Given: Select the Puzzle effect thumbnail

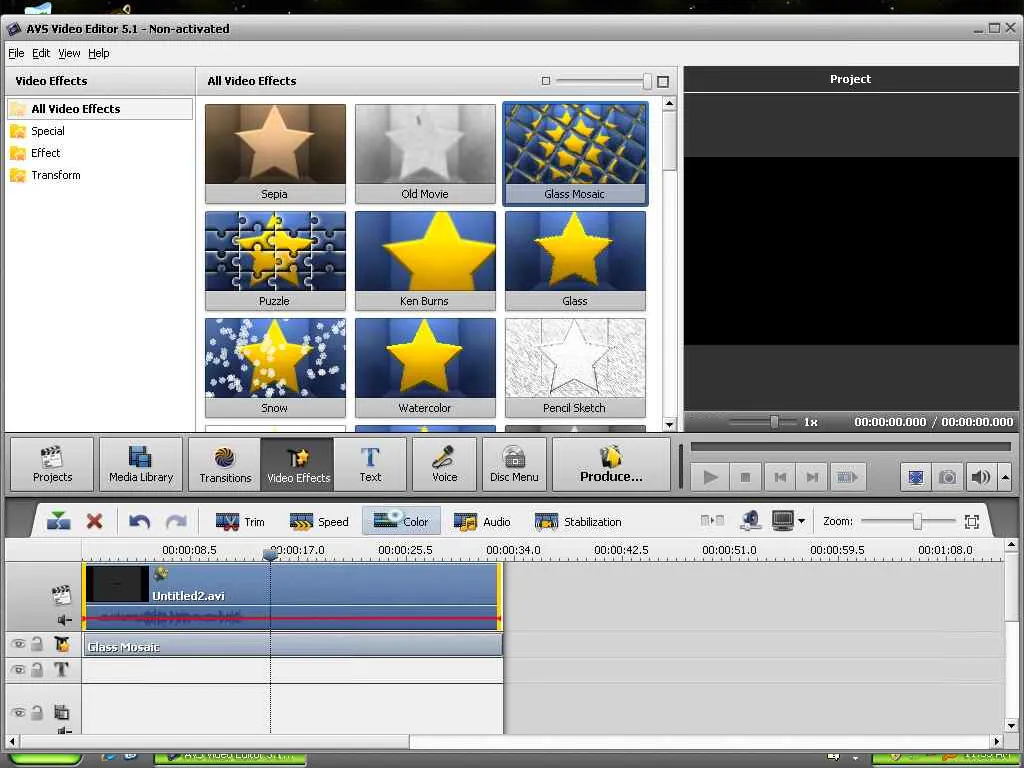Looking at the screenshot, I should click(x=275, y=261).
